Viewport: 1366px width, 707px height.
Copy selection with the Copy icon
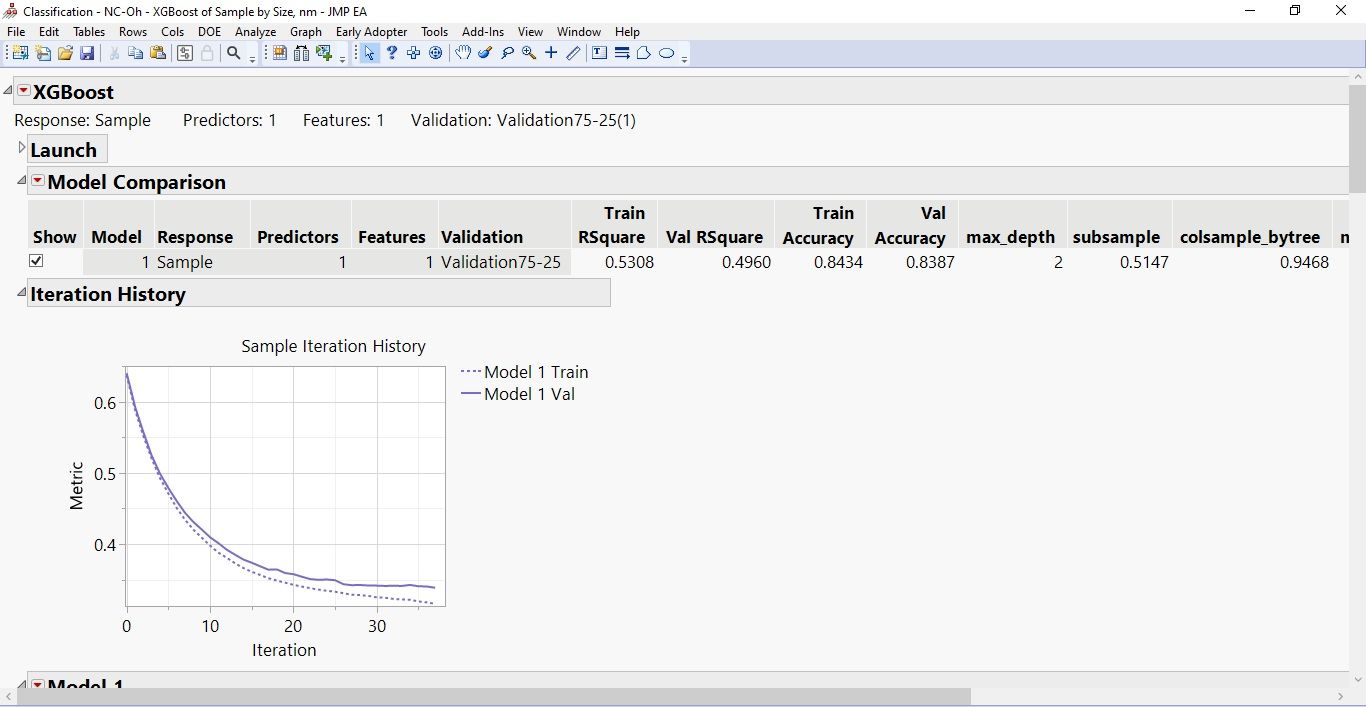135,53
